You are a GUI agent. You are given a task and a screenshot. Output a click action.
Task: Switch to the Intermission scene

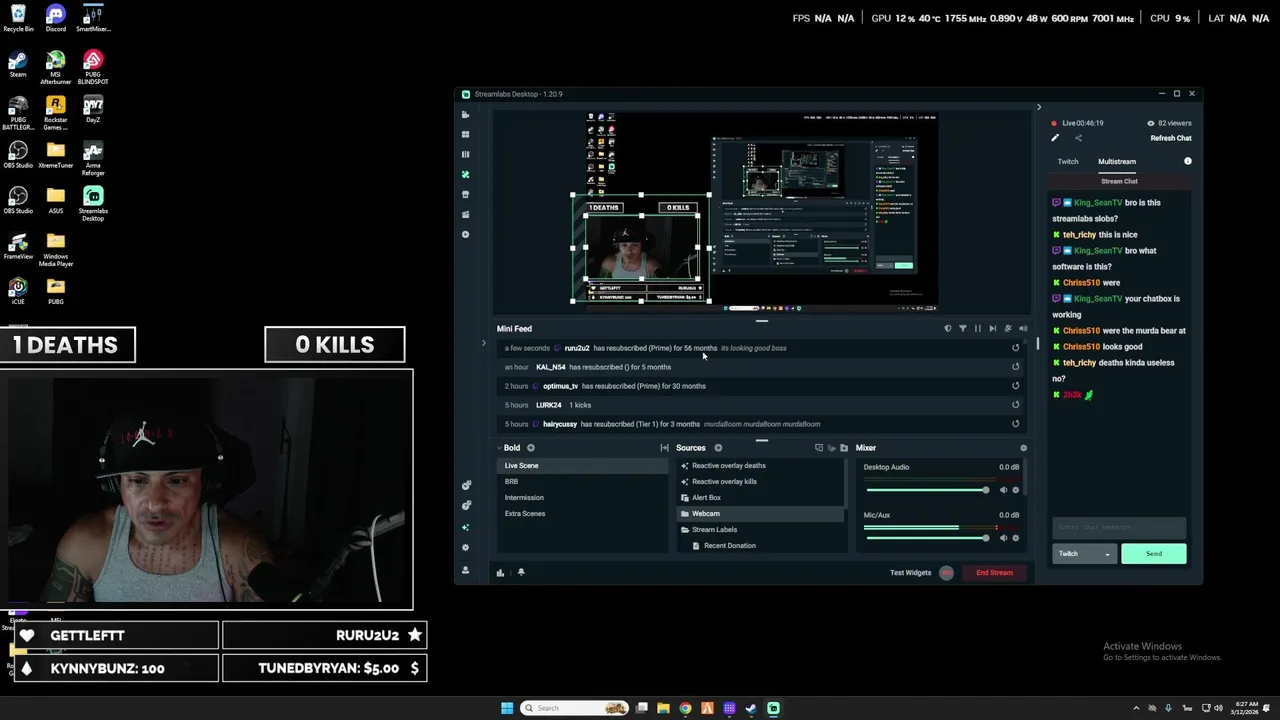(582, 498)
